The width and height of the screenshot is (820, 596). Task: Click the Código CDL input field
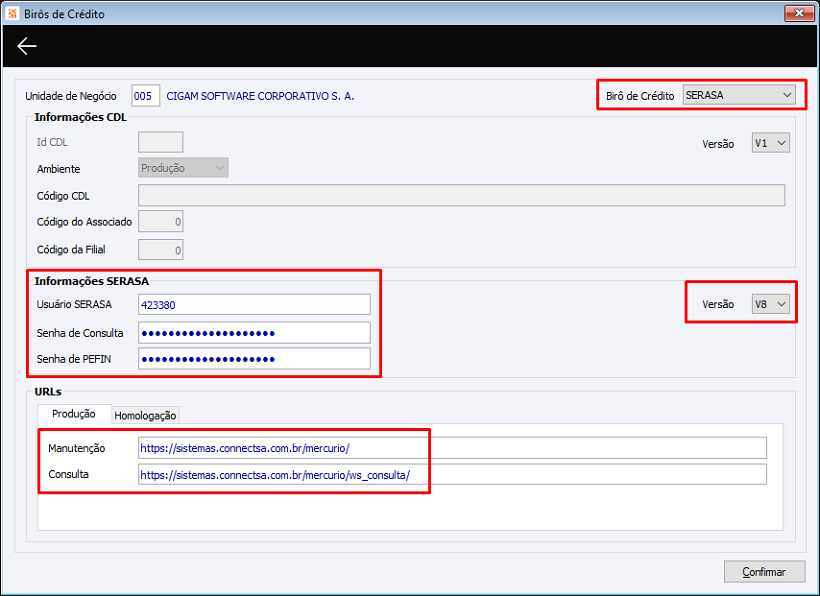[461, 195]
